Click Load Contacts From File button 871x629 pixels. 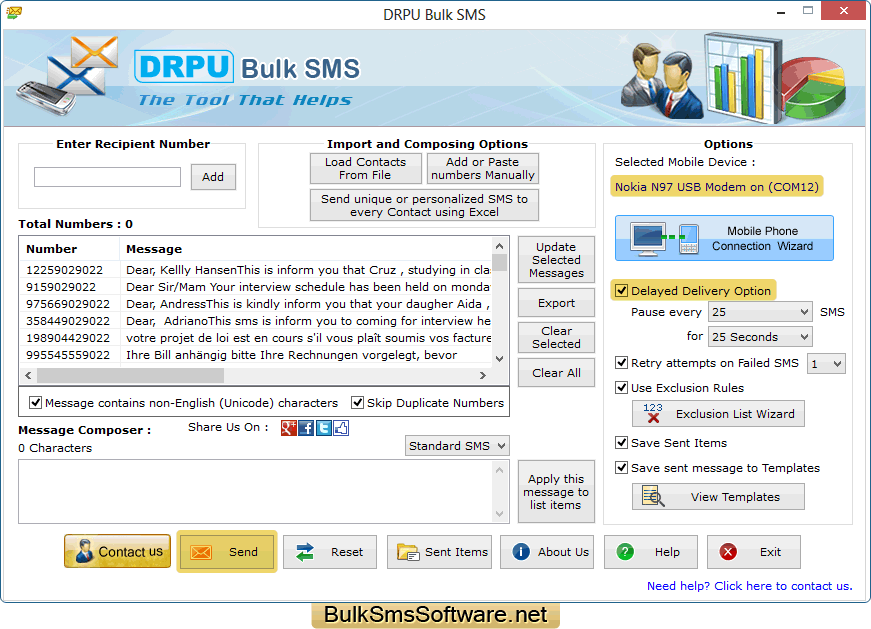click(x=366, y=168)
